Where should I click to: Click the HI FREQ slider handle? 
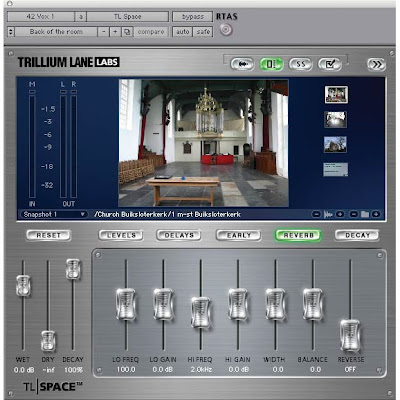click(x=201, y=312)
